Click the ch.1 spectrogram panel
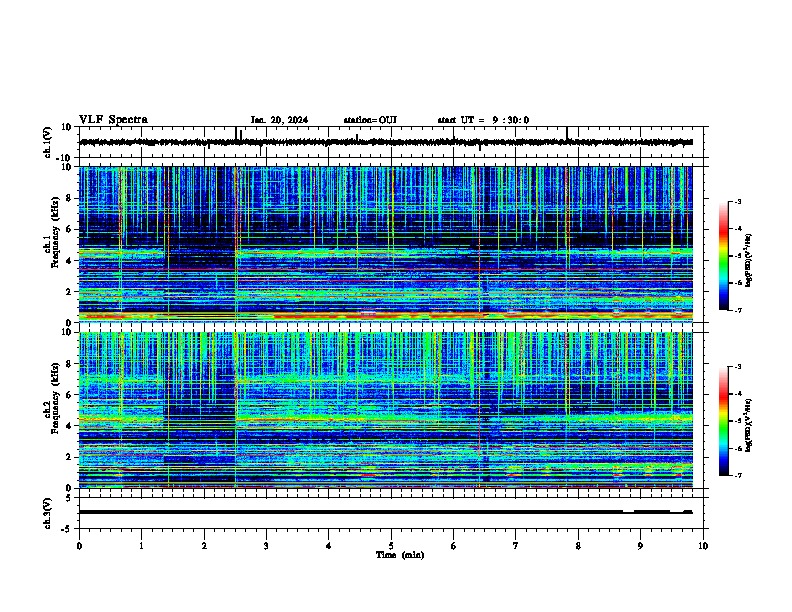 coord(393,244)
